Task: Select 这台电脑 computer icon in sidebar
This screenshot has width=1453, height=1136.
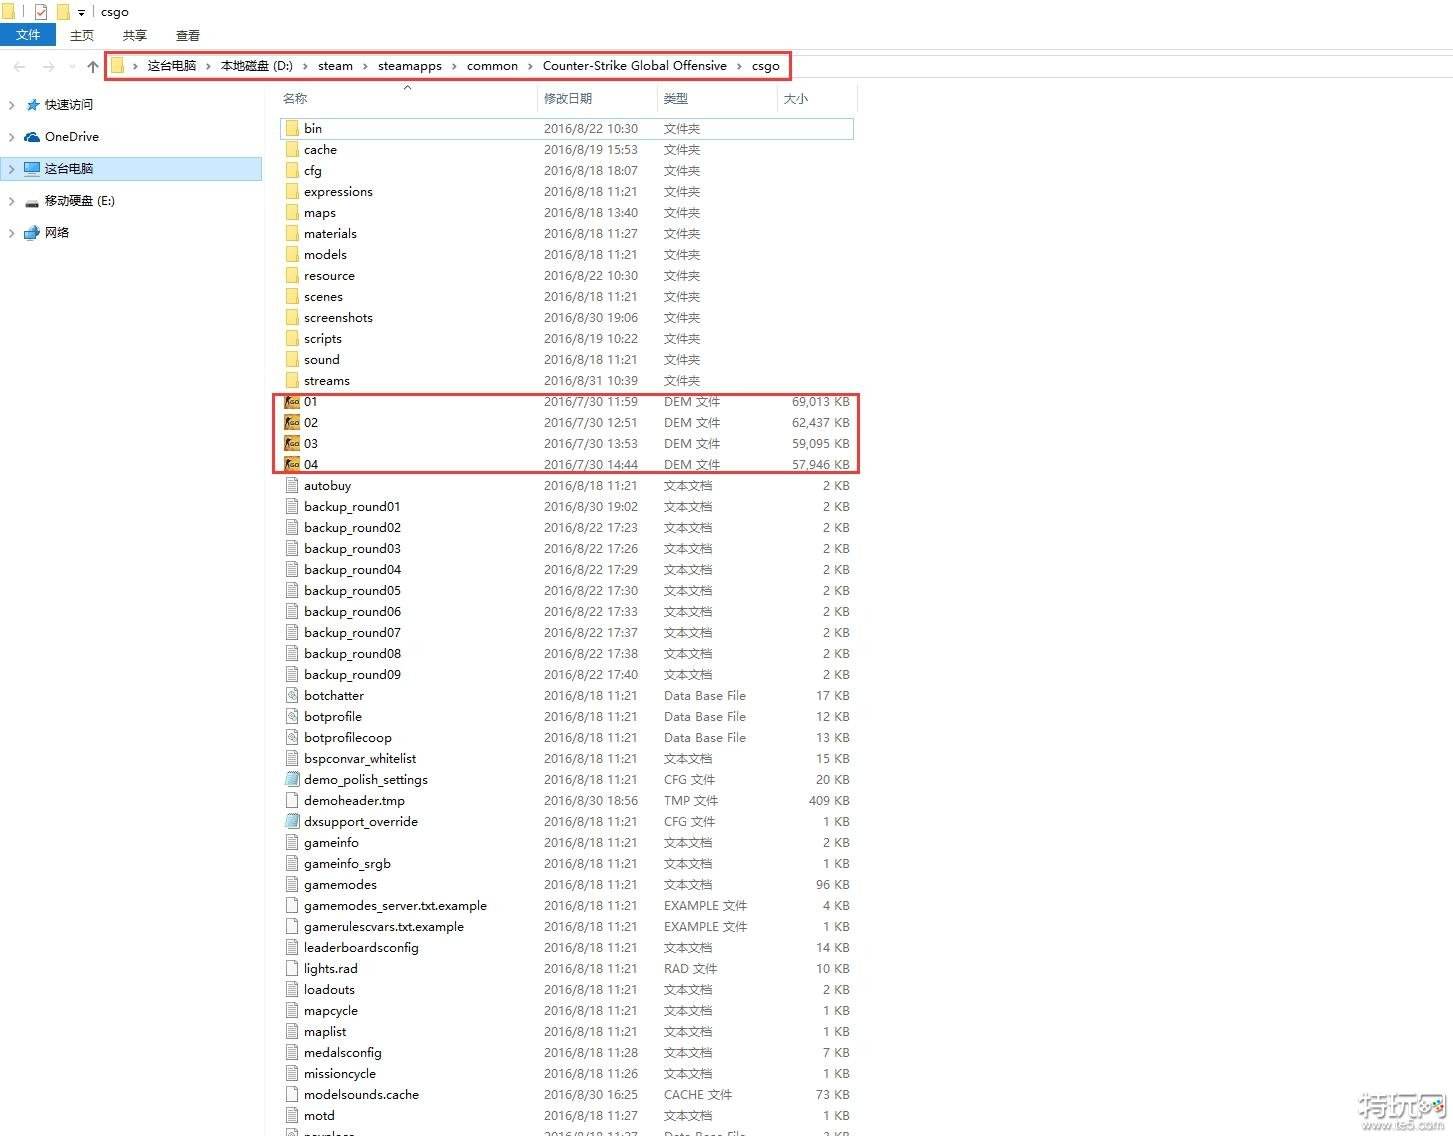Action: point(32,169)
